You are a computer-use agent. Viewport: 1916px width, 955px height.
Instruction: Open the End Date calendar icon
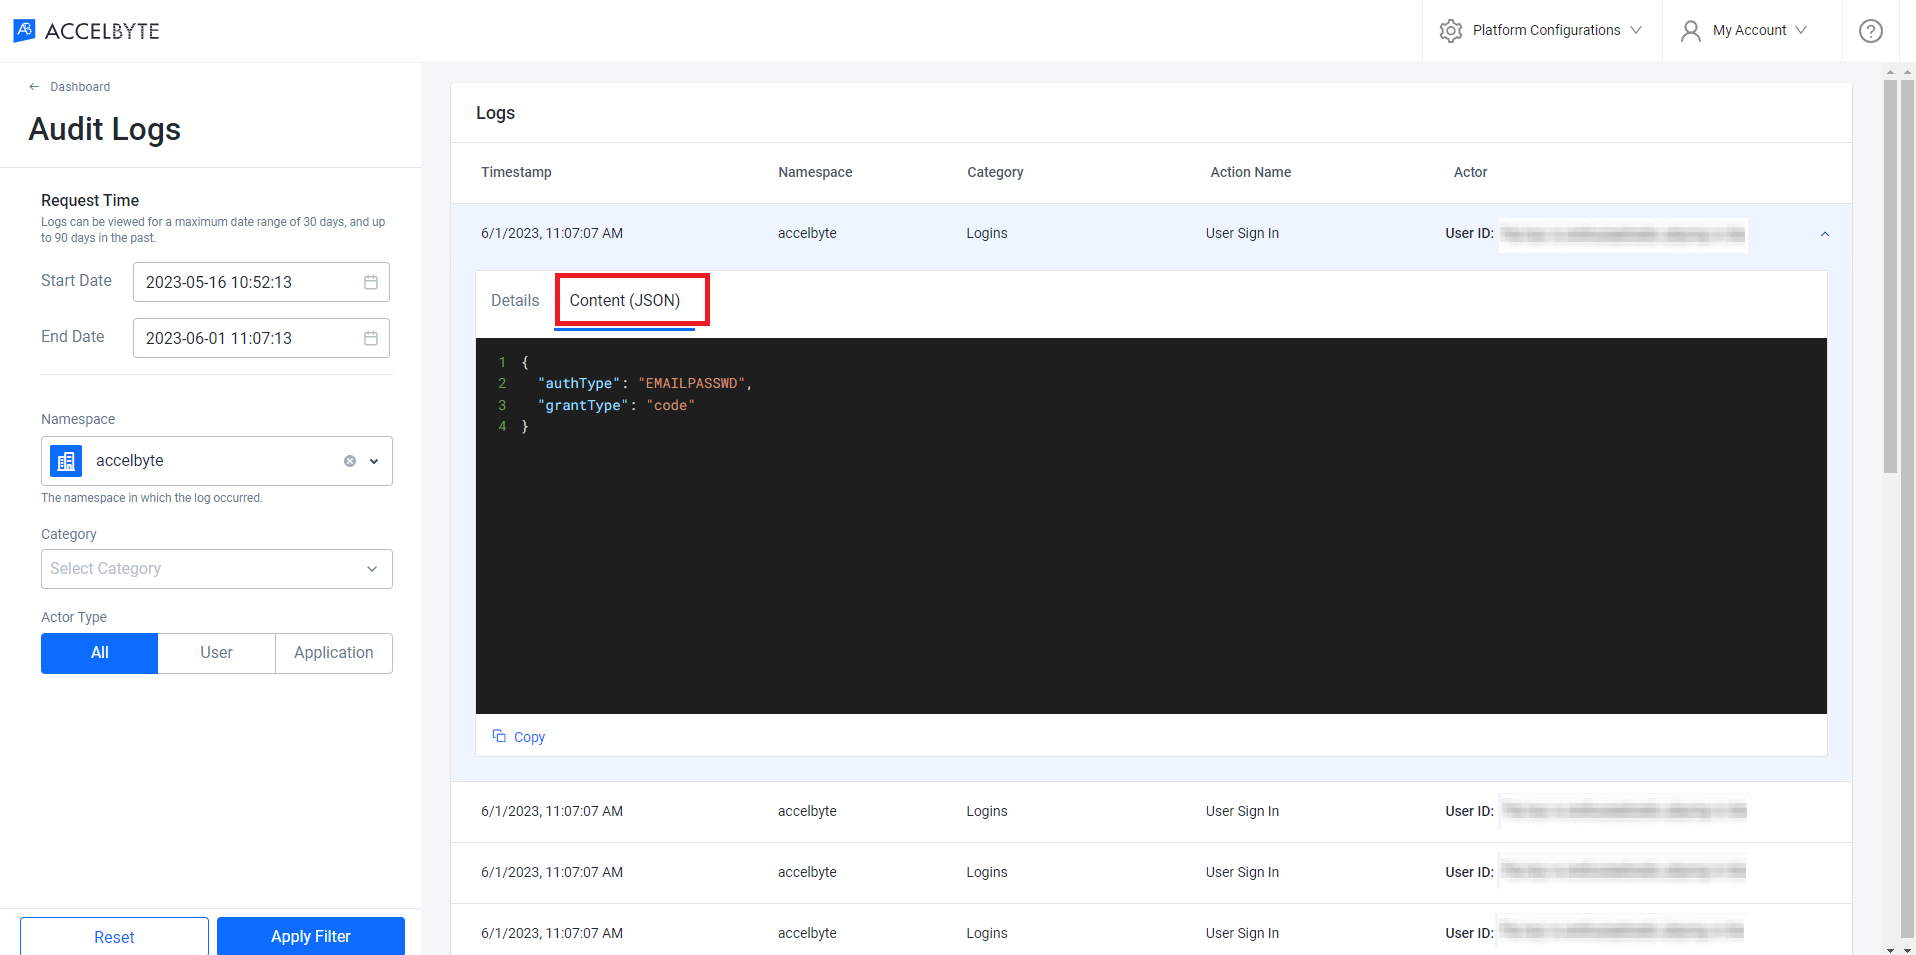[371, 338]
